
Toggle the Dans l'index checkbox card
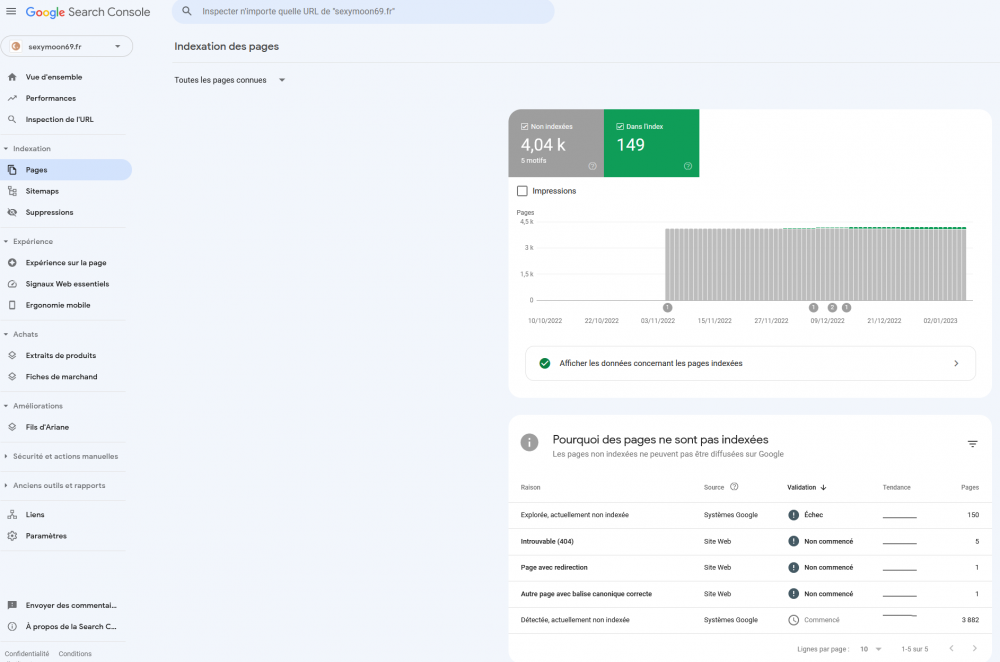(x=620, y=127)
